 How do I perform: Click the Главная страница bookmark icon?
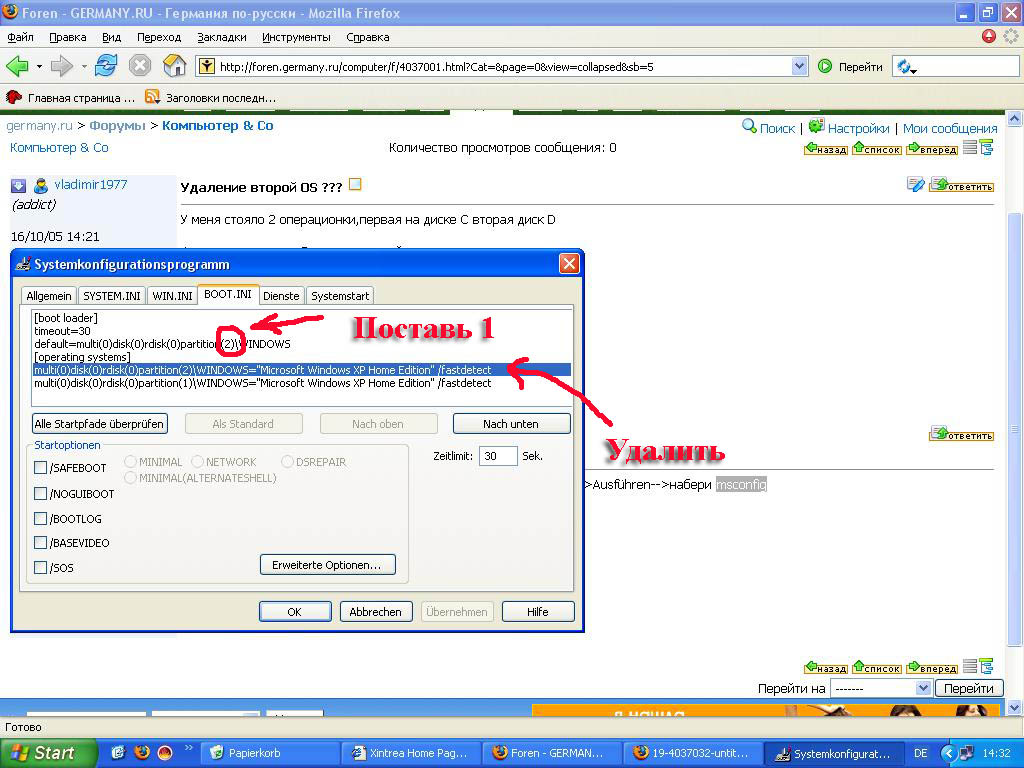coord(14,97)
